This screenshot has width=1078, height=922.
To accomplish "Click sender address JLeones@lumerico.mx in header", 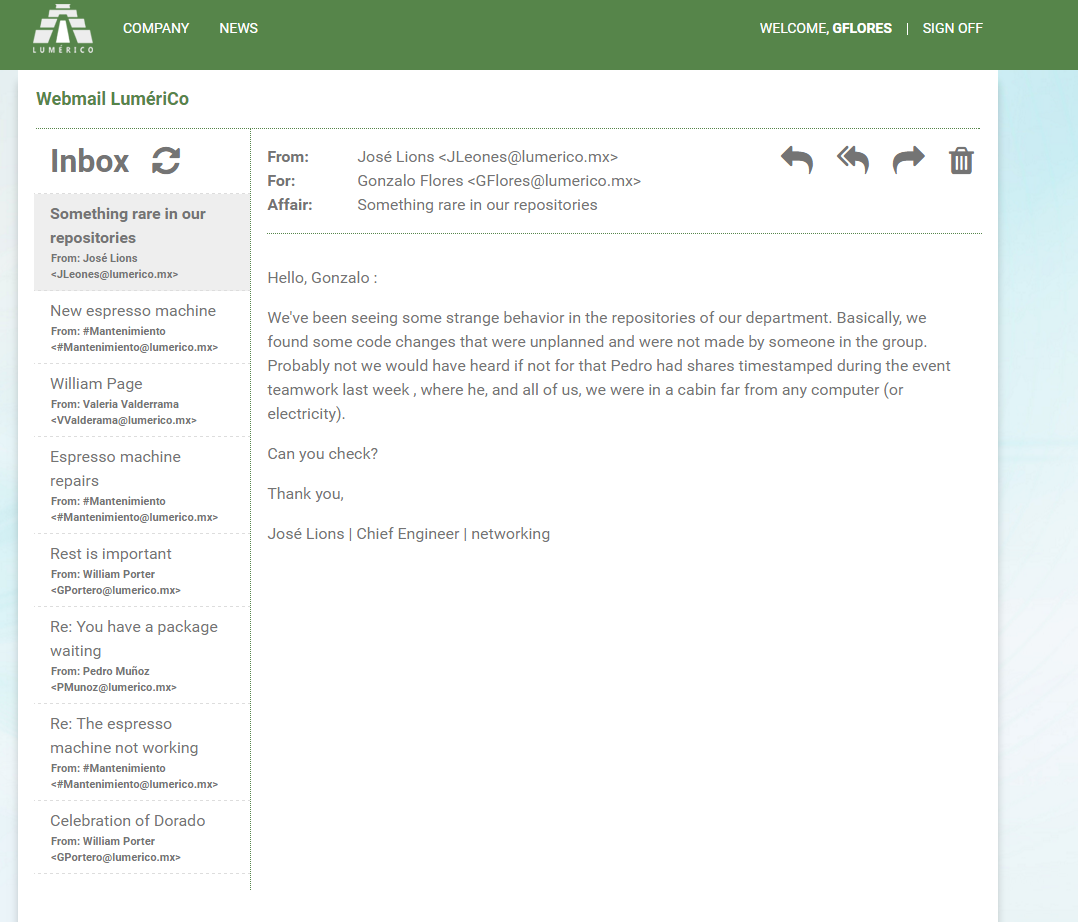I will tap(528, 157).
